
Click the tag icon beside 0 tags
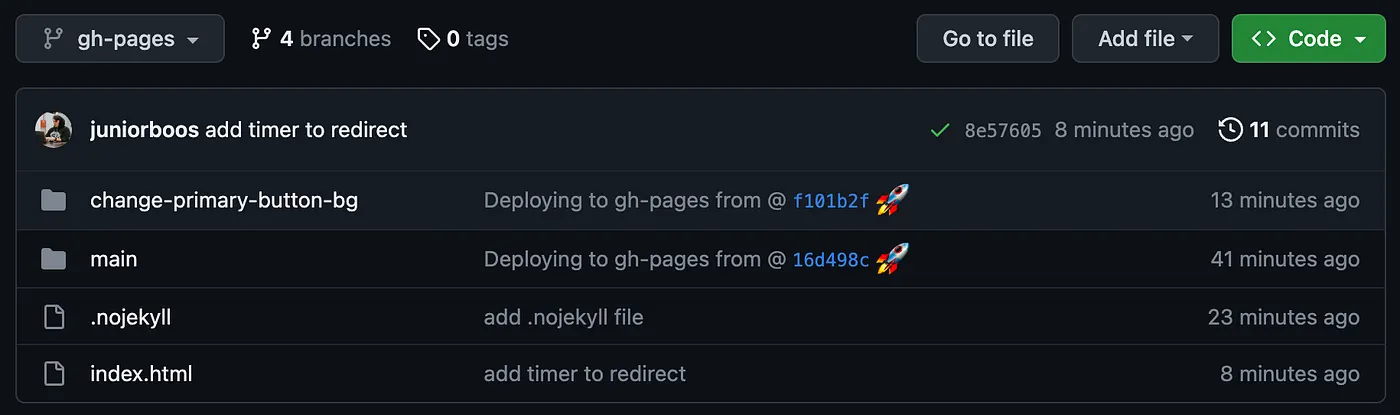pyautogui.click(x=429, y=39)
